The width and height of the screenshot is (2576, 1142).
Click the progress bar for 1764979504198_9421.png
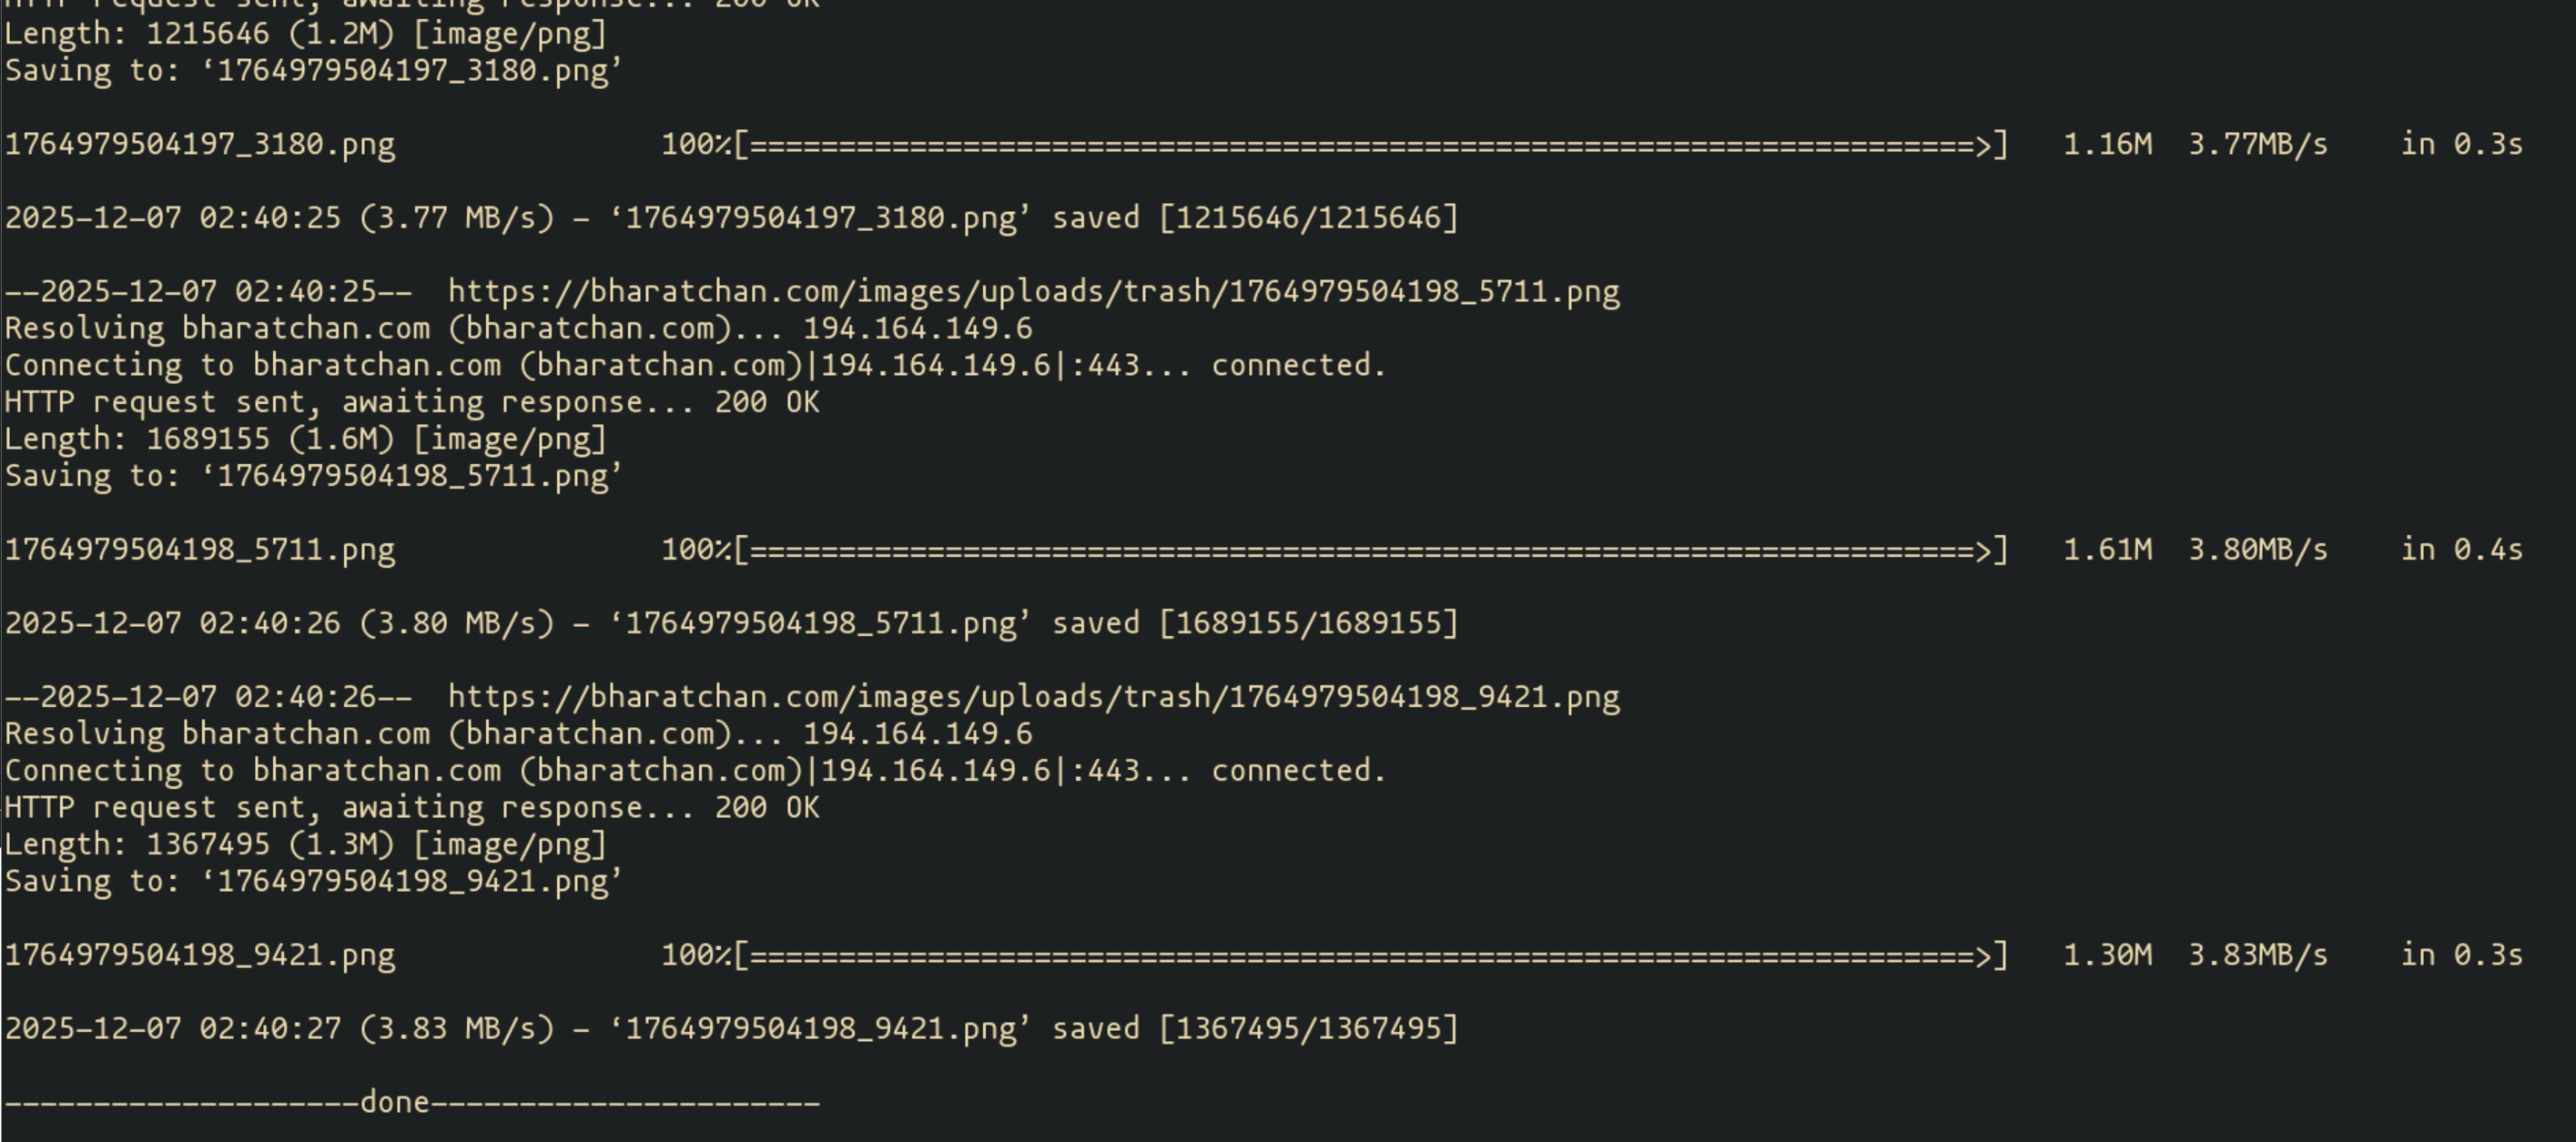coord(1370,955)
